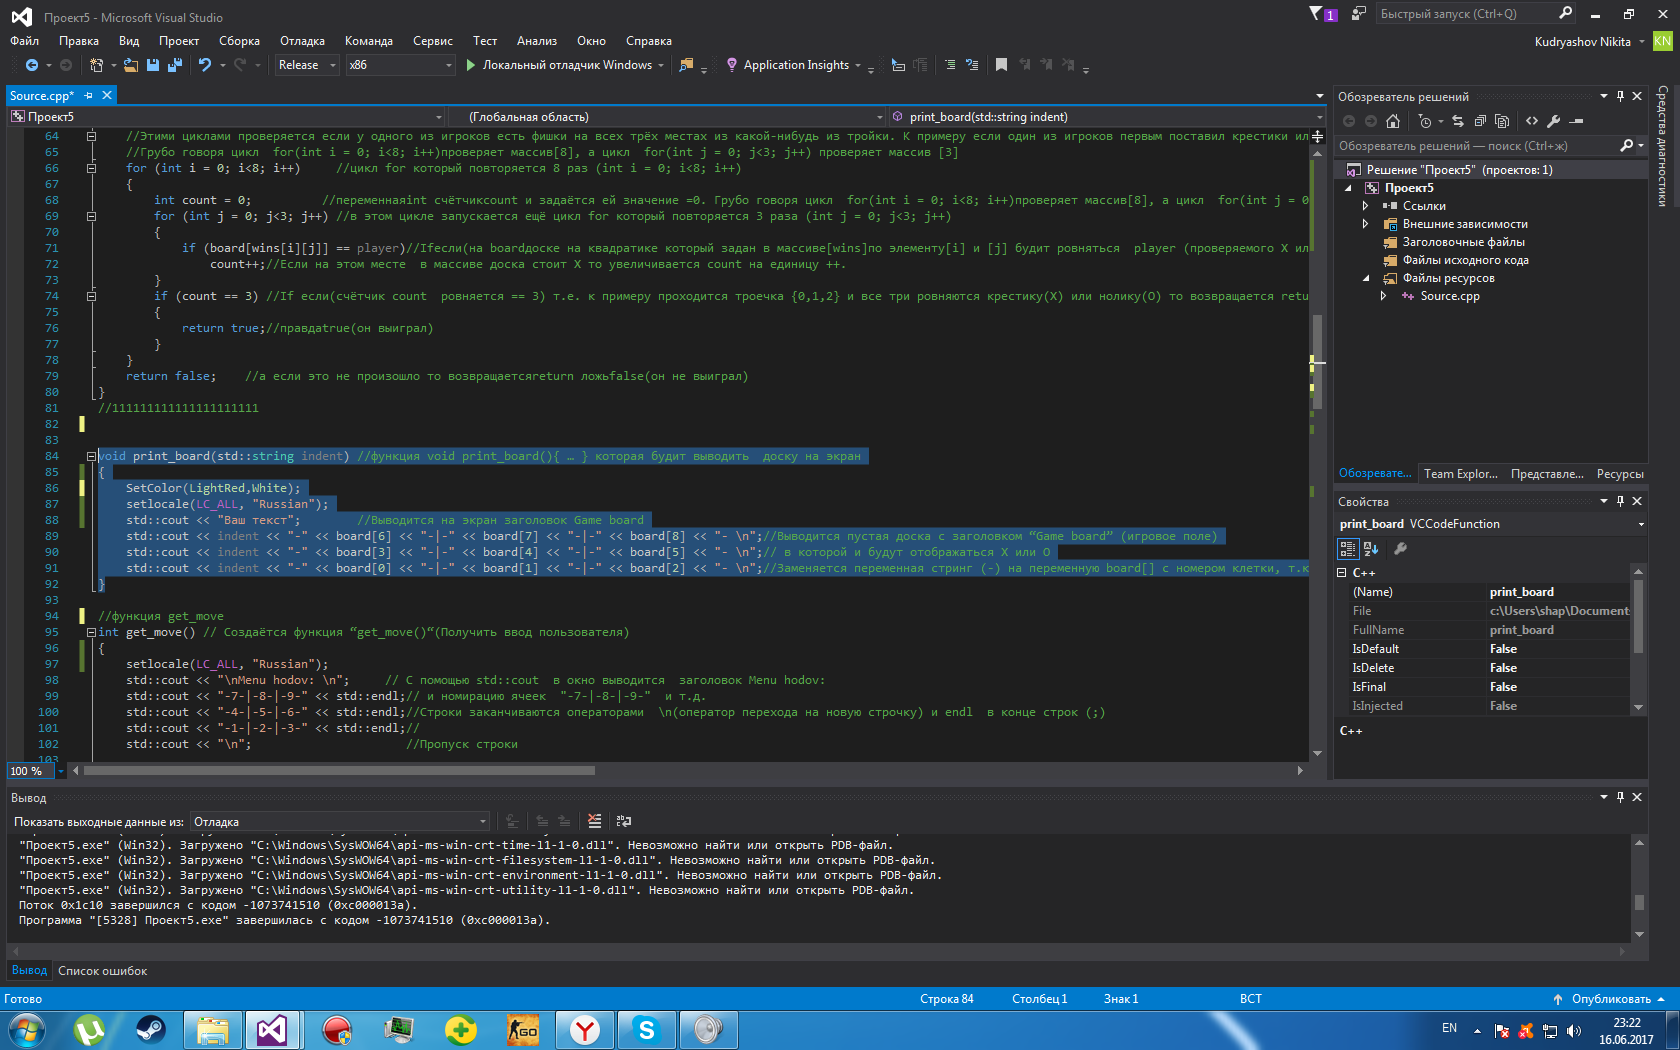Viewport: 1680px width, 1050px height.
Task: Open the Сборка menu
Action: point(239,41)
